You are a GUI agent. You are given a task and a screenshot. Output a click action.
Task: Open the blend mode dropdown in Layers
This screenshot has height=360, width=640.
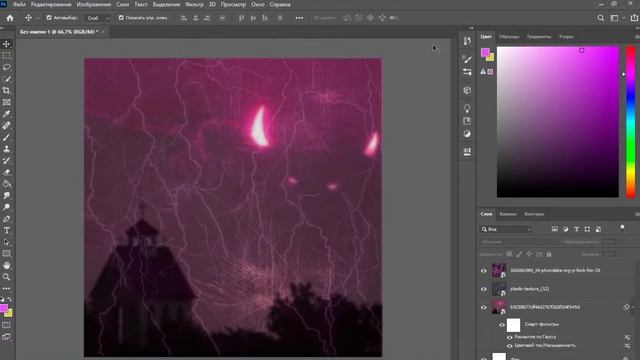point(518,242)
